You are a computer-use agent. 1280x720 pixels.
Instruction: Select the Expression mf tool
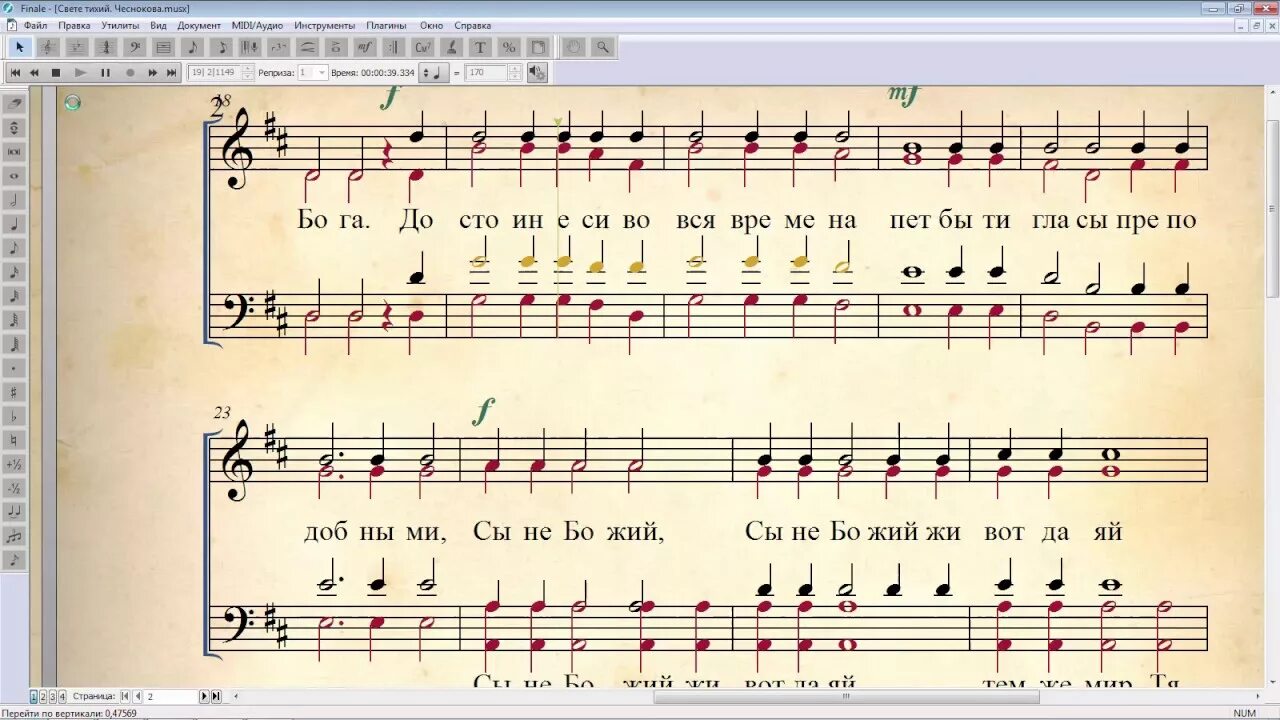364,47
